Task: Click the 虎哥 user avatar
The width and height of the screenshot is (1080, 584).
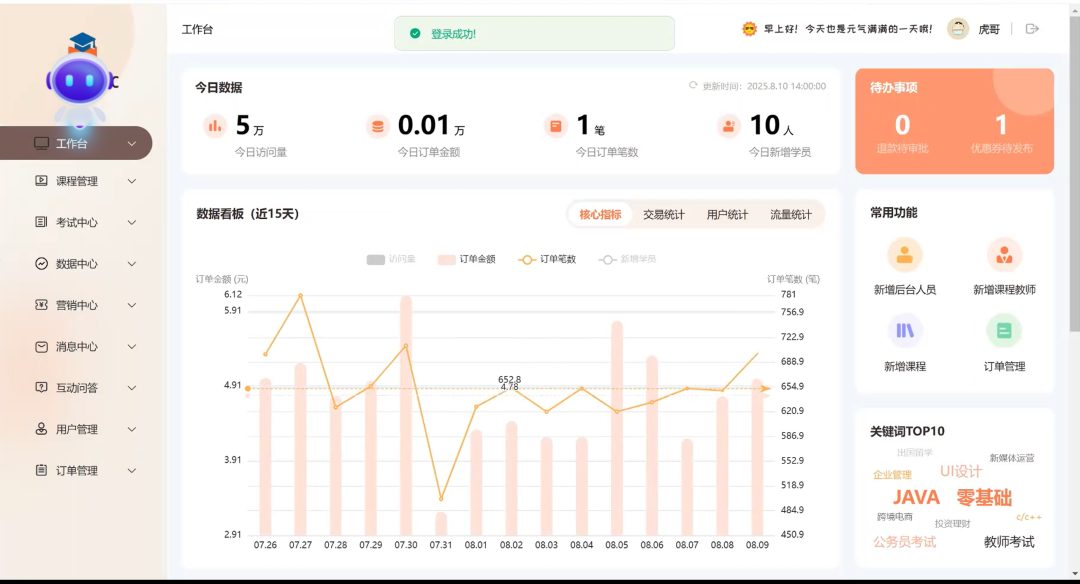Action: (x=957, y=29)
